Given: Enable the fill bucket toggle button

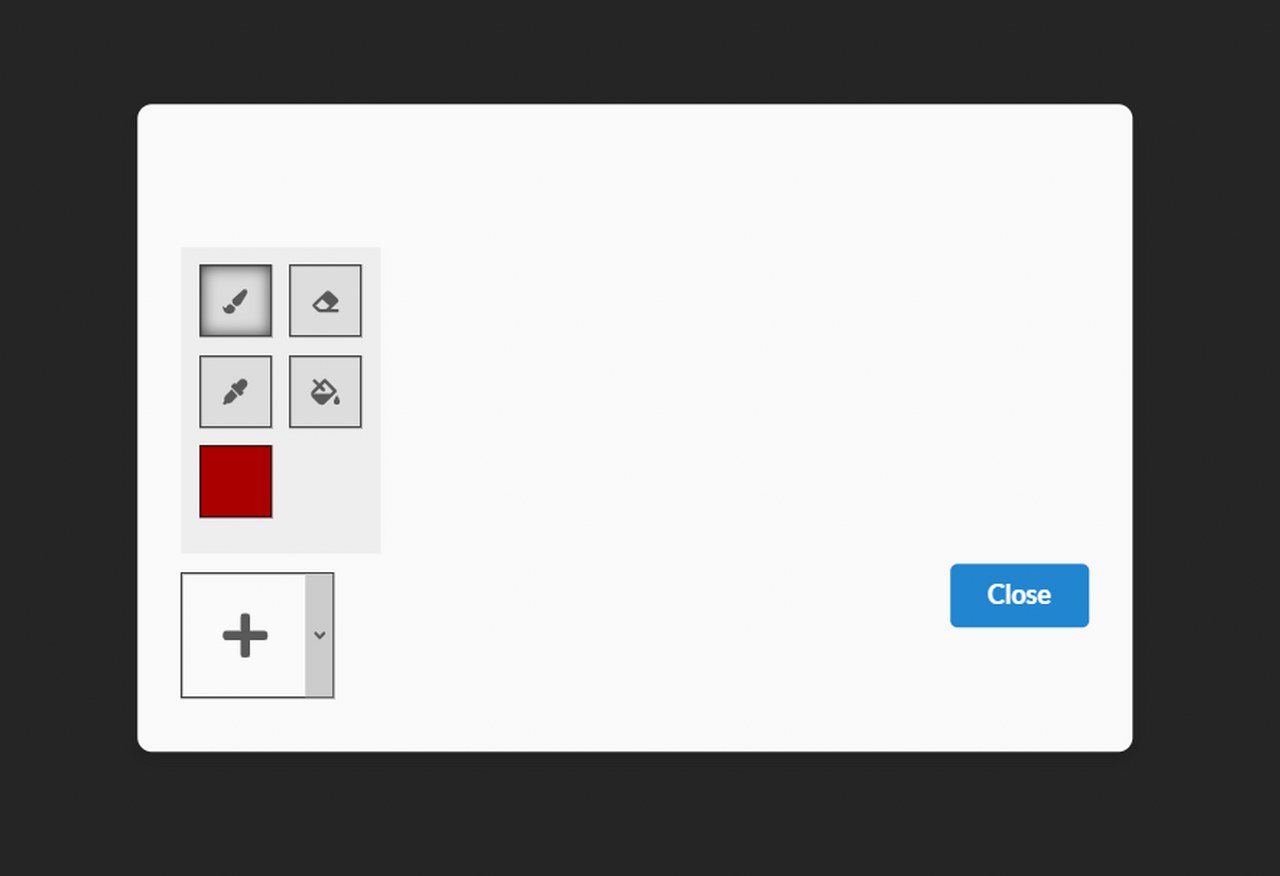Looking at the screenshot, I should [325, 391].
